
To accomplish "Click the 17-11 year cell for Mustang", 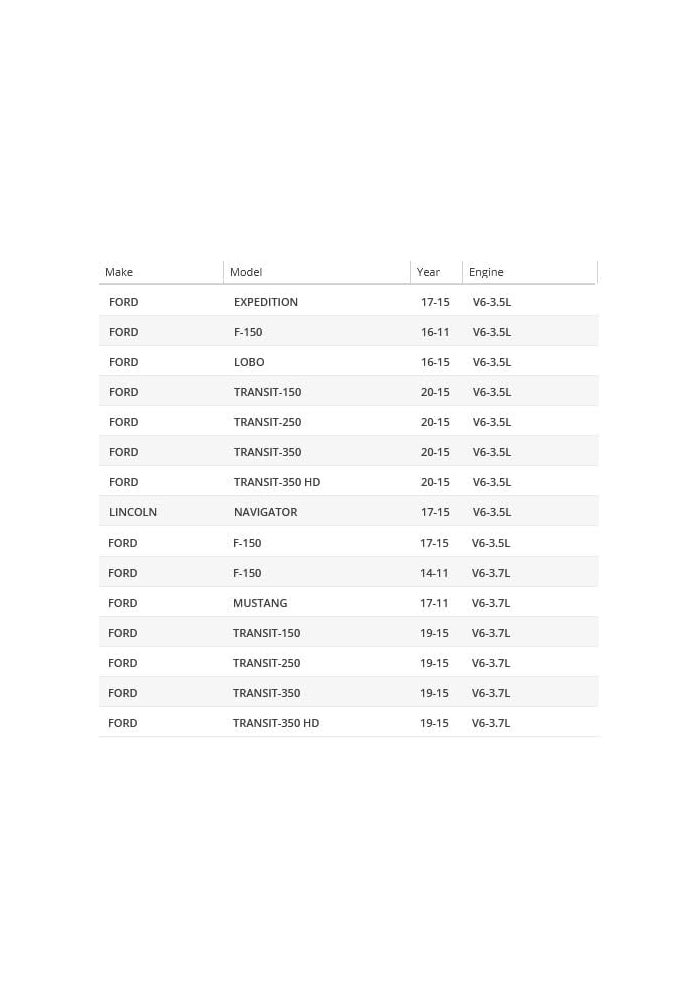I will pyautogui.click(x=434, y=603).
